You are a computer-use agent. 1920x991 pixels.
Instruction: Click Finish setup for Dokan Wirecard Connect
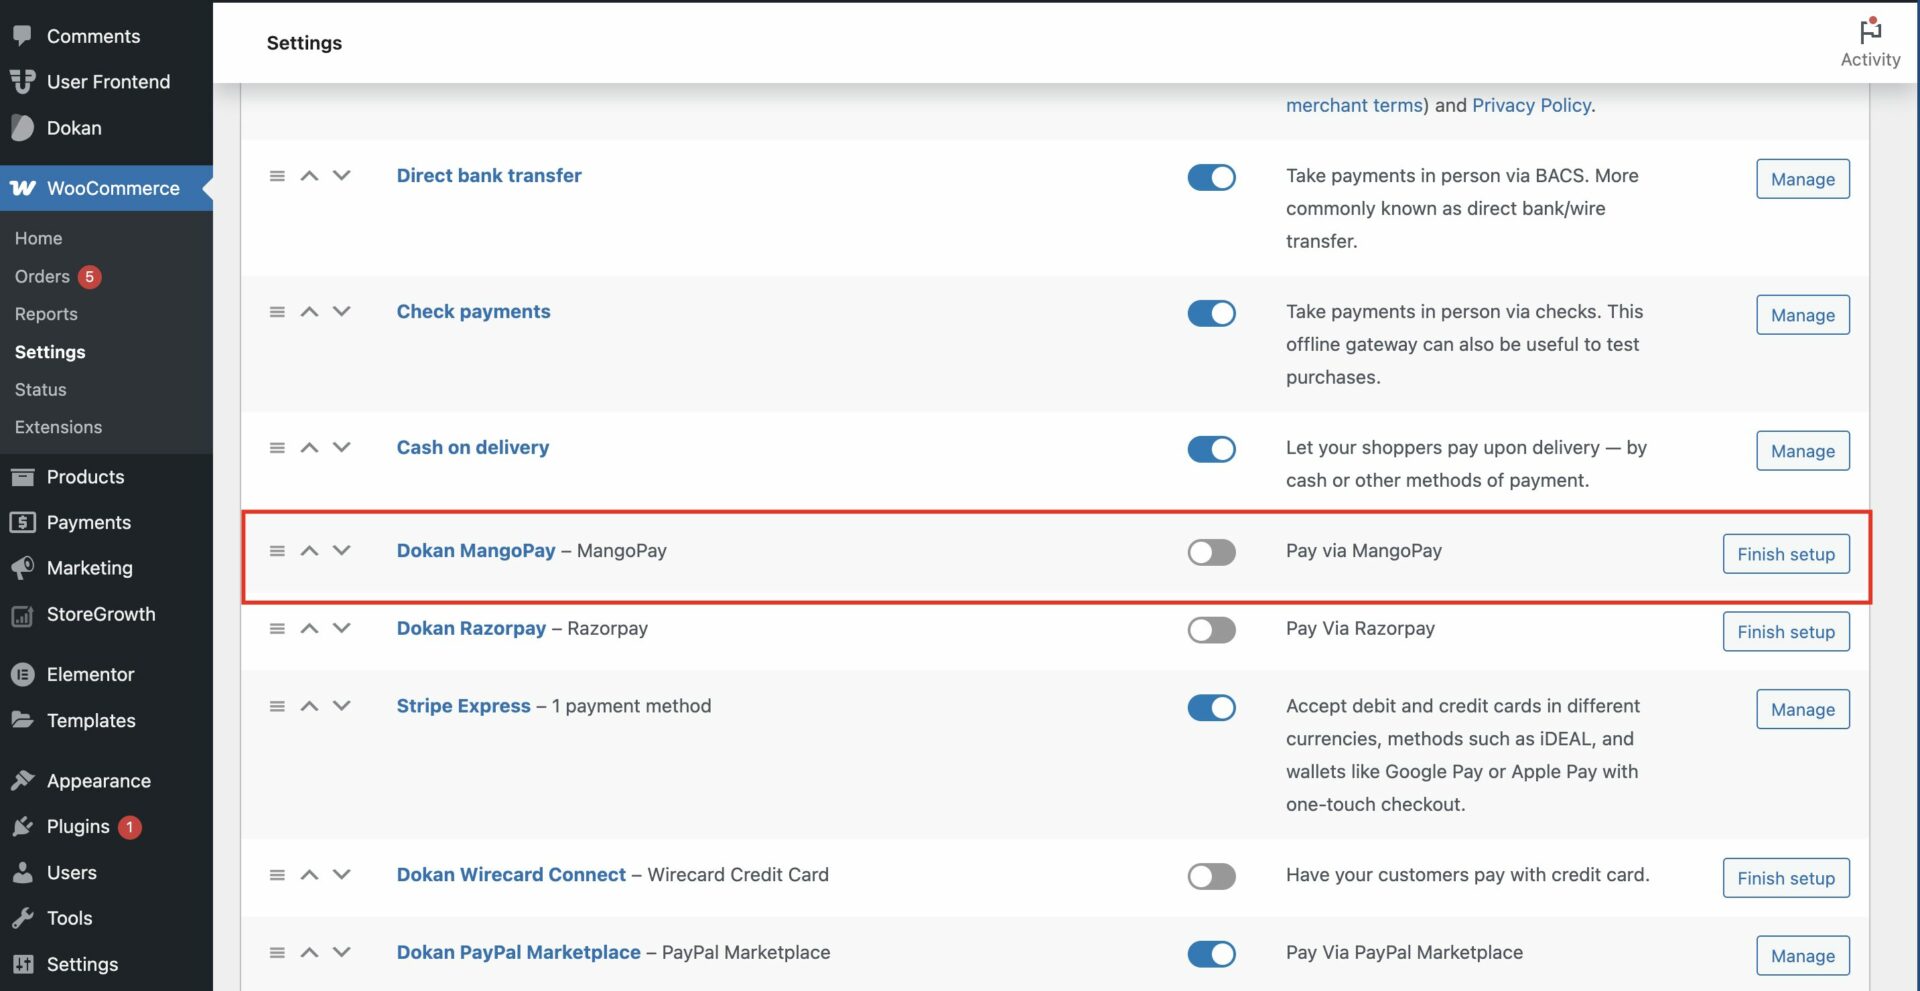[1785, 878]
